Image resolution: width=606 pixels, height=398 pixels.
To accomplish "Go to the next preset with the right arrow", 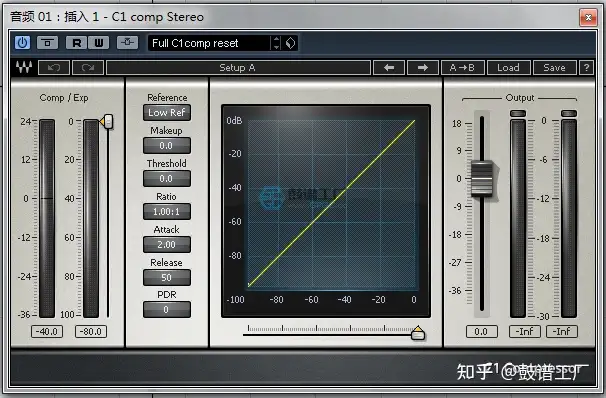I will pos(423,68).
